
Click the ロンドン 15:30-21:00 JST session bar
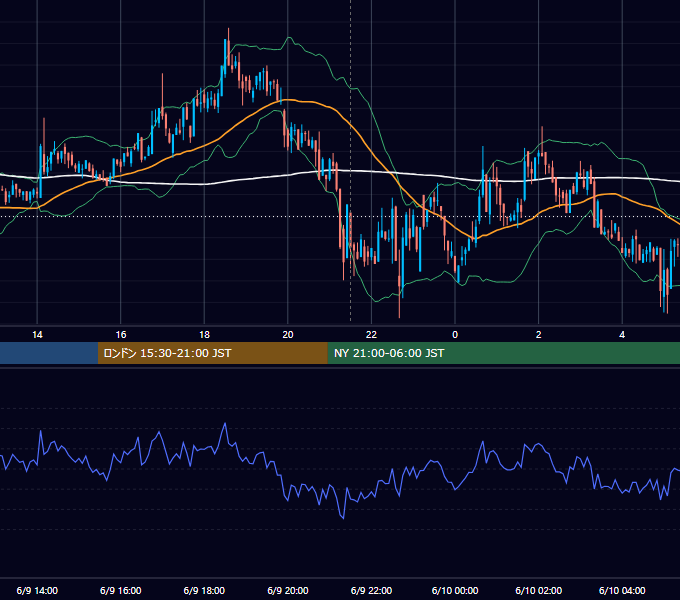[x=212, y=353]
